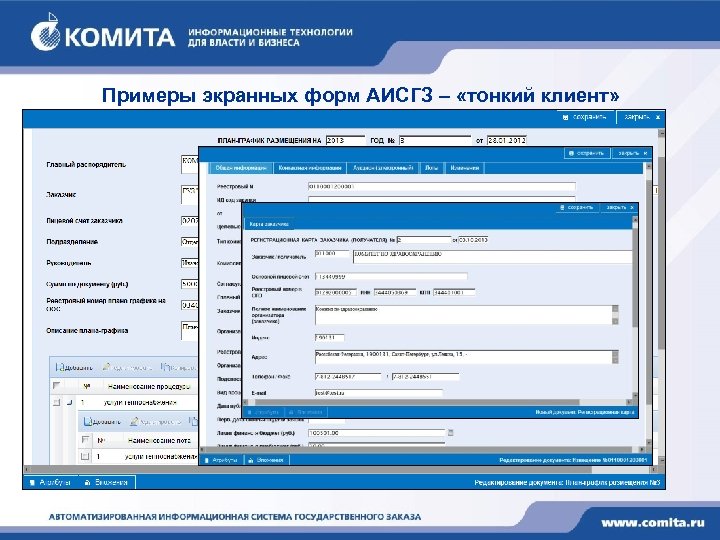The height and width of the screenshot is (540, 720).
Task: Click Реестровый № field in middle window
Action: click(x=441, y=187)
